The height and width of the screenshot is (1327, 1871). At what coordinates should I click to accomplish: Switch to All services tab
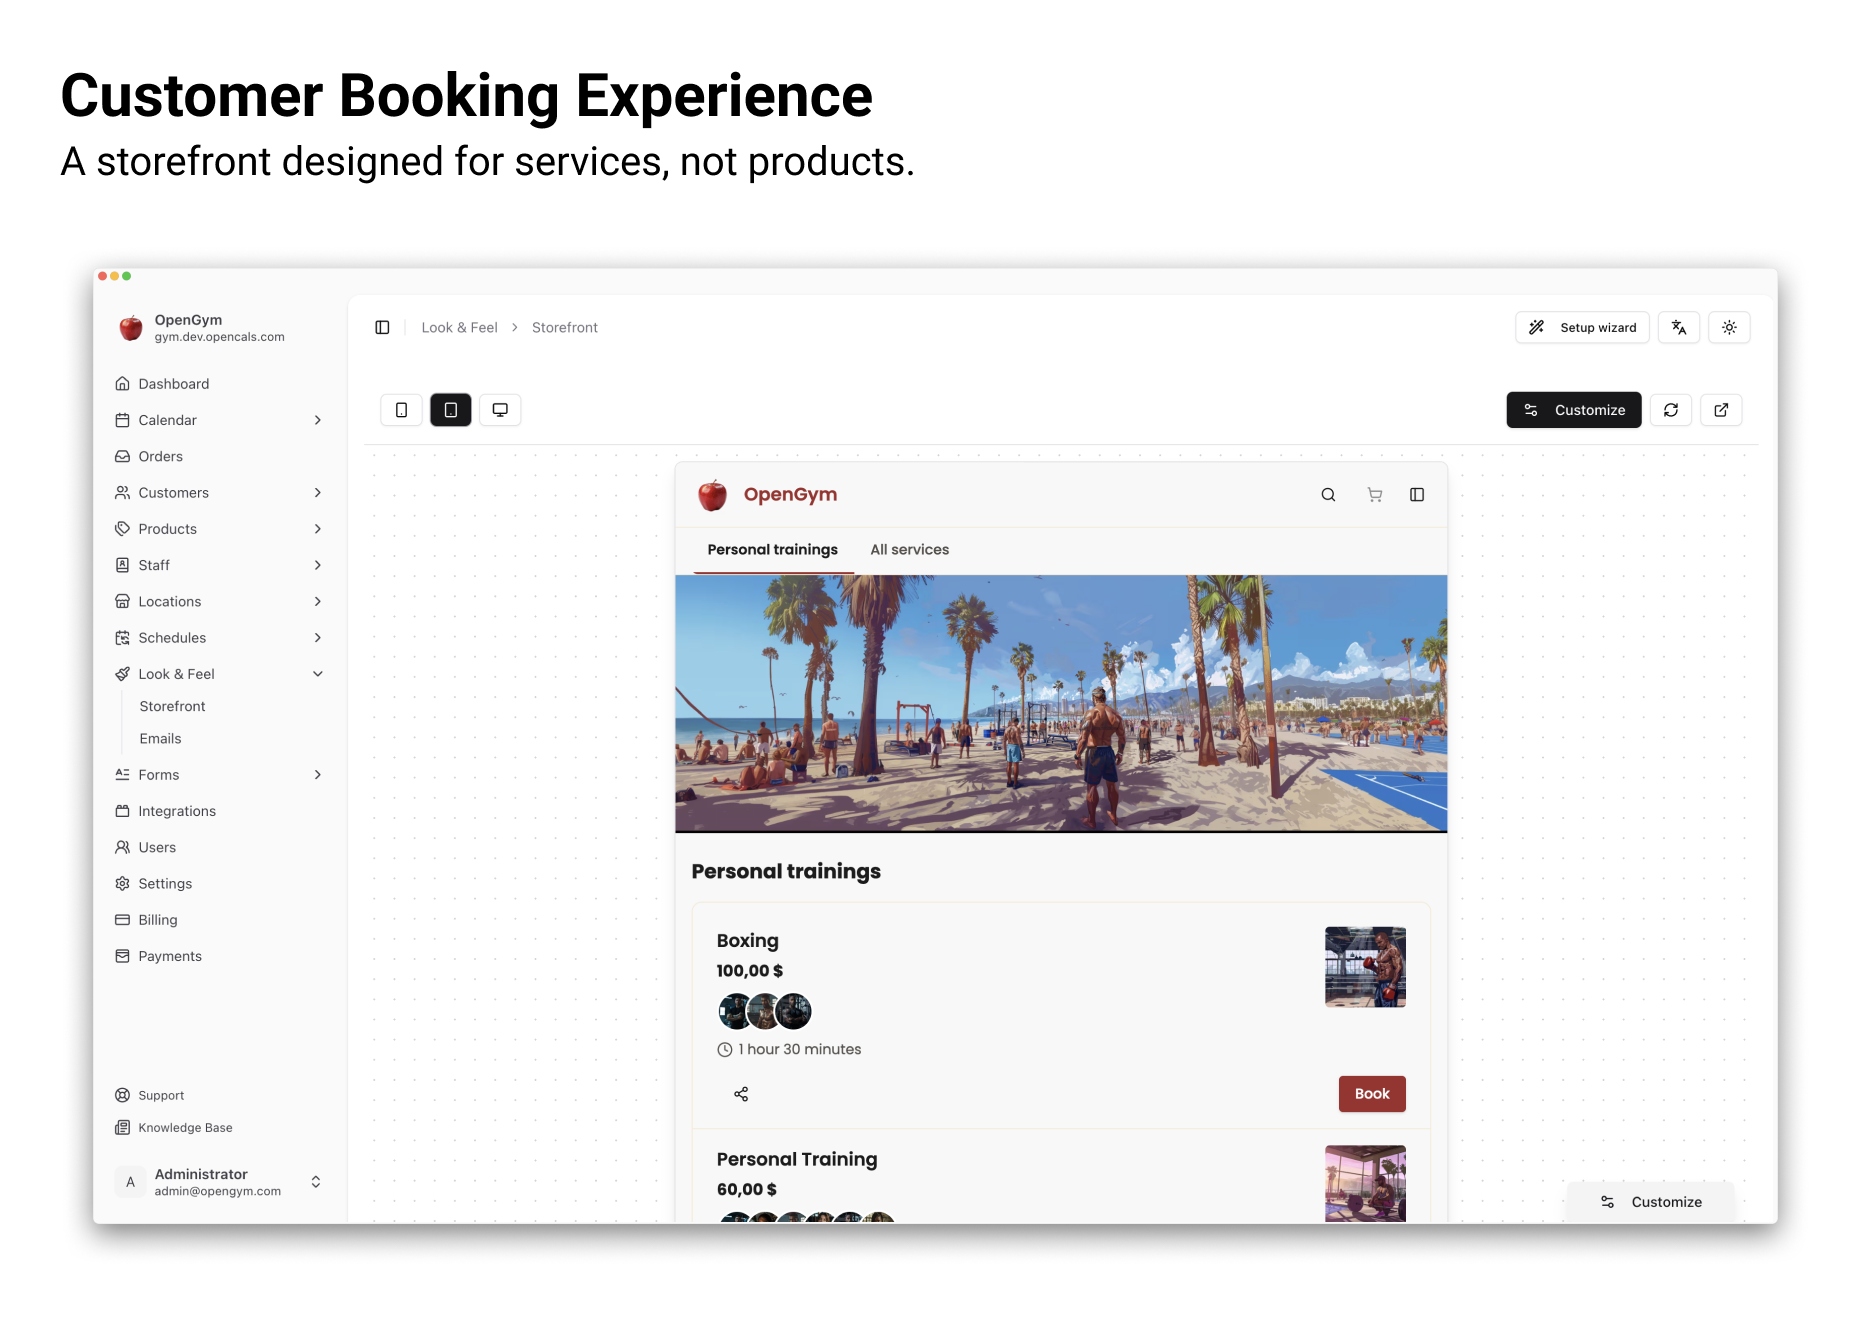[909, 550]
